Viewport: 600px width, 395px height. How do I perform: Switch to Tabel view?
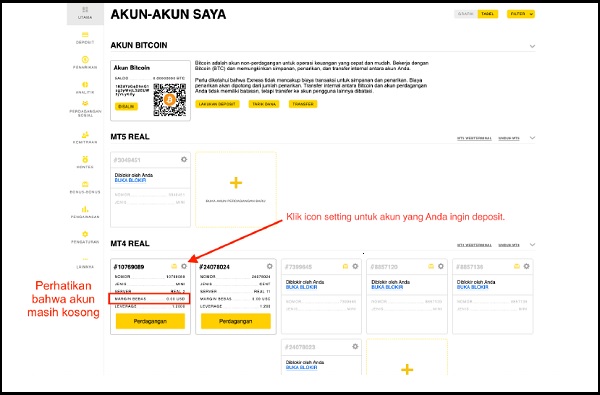tap(488, 14)
